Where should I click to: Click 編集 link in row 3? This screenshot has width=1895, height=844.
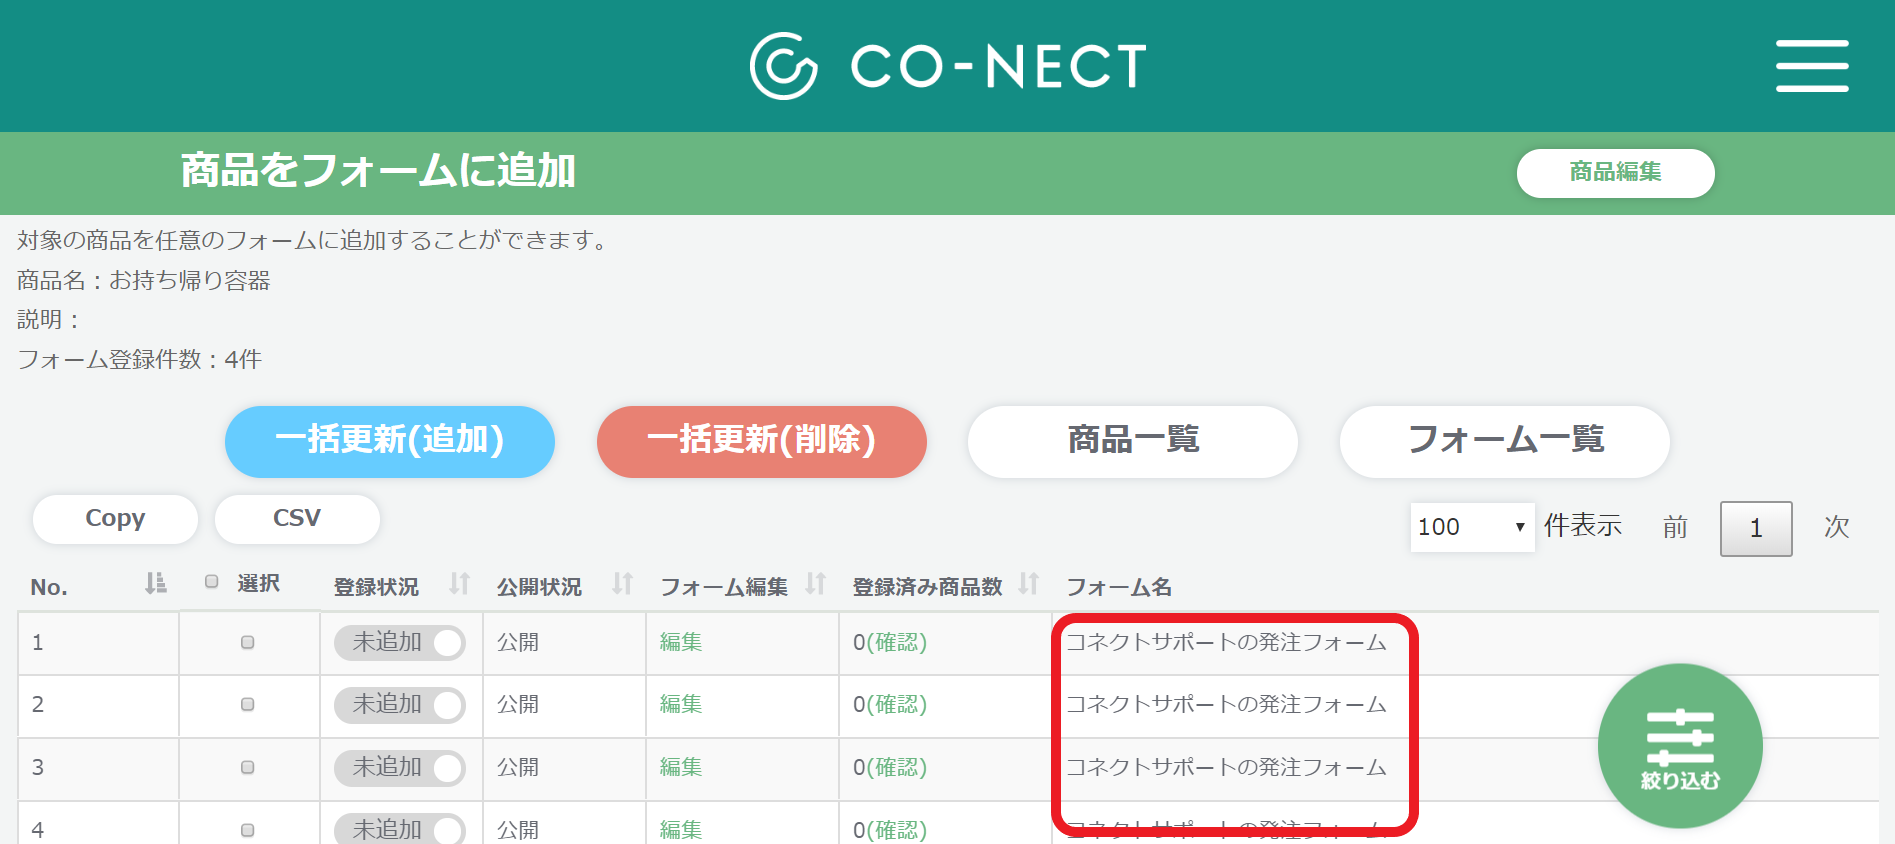[681, 767]
